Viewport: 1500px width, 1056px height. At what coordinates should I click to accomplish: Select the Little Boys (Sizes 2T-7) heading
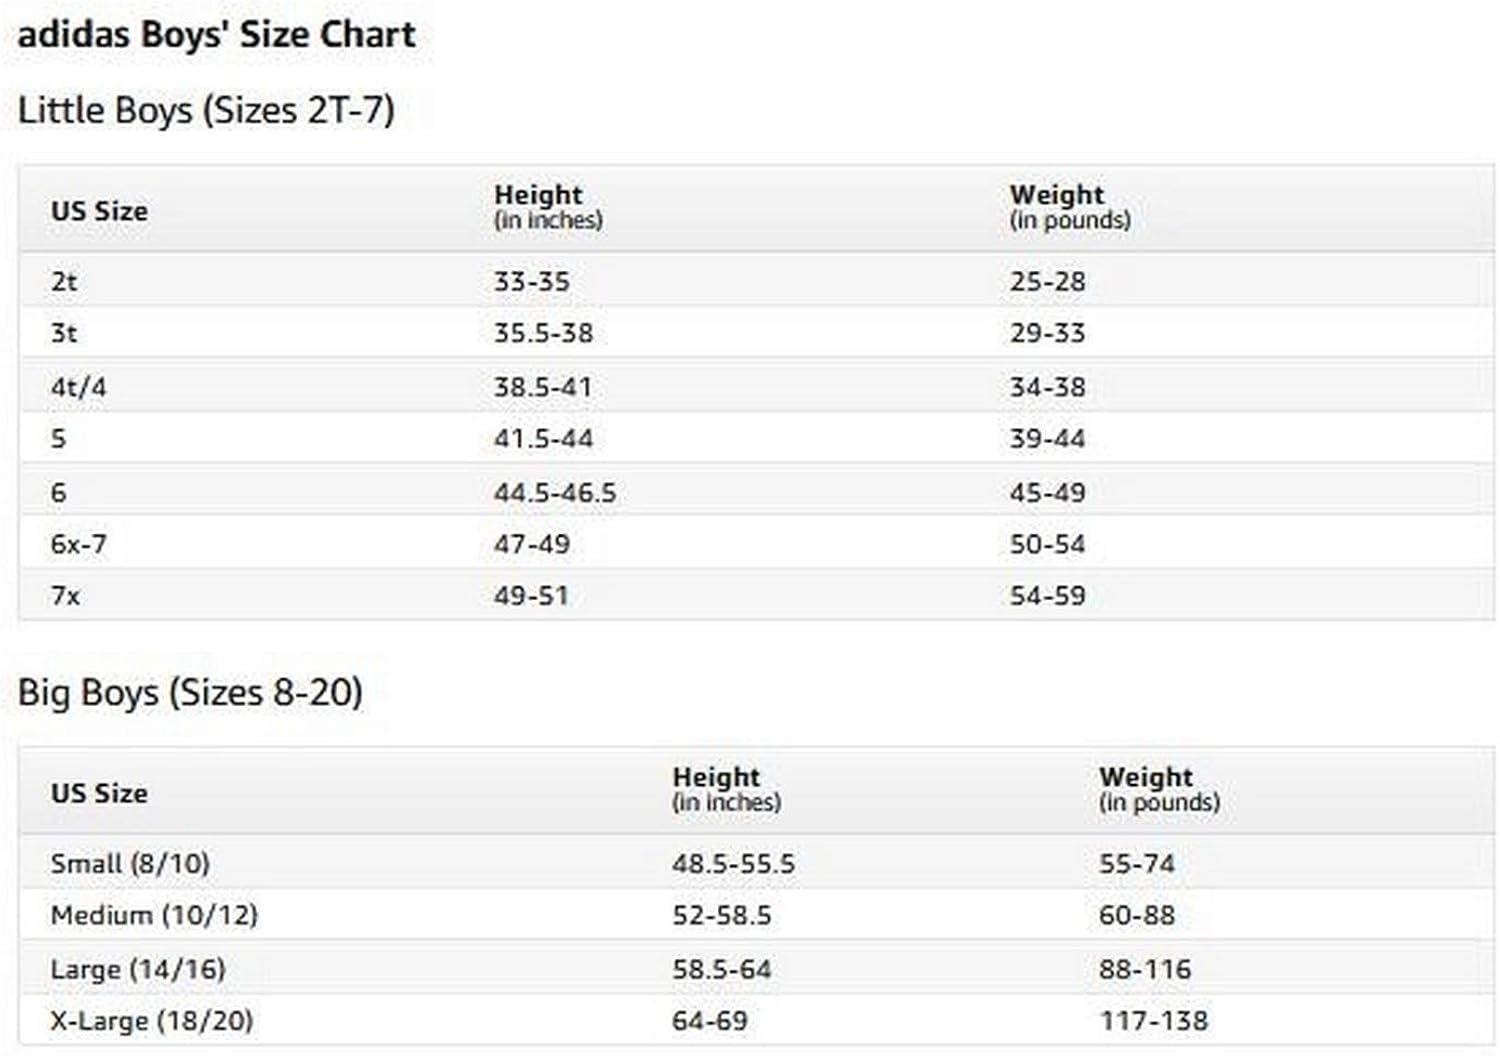click(x=206, y=110)
